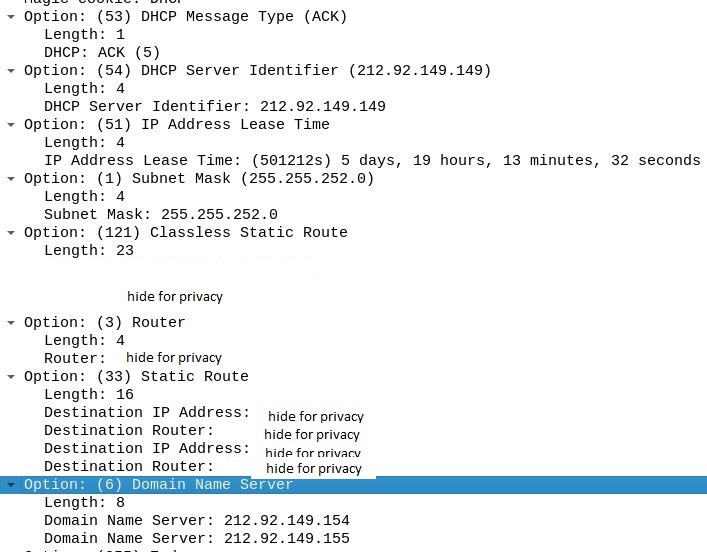Collapse the IP Address Lease Time option

tap(10, 125)
